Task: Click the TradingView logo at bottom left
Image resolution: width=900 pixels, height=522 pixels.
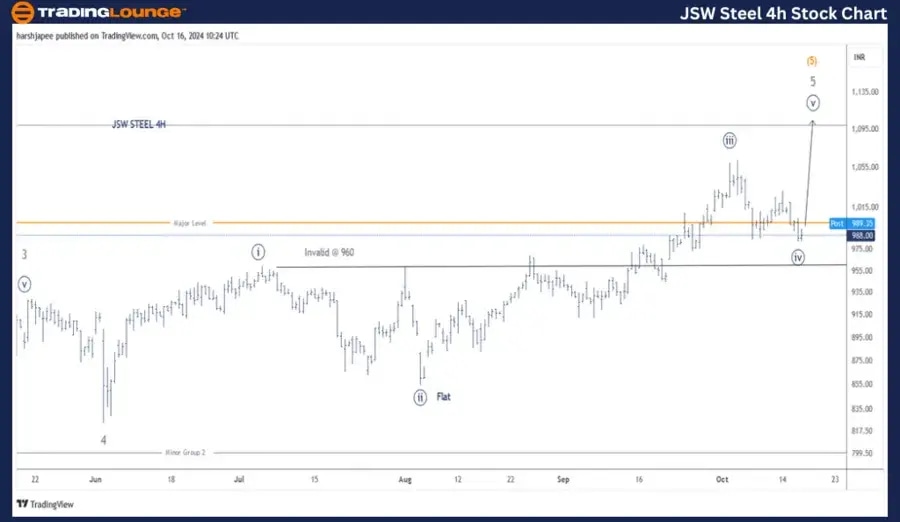Action: point(45,504)
